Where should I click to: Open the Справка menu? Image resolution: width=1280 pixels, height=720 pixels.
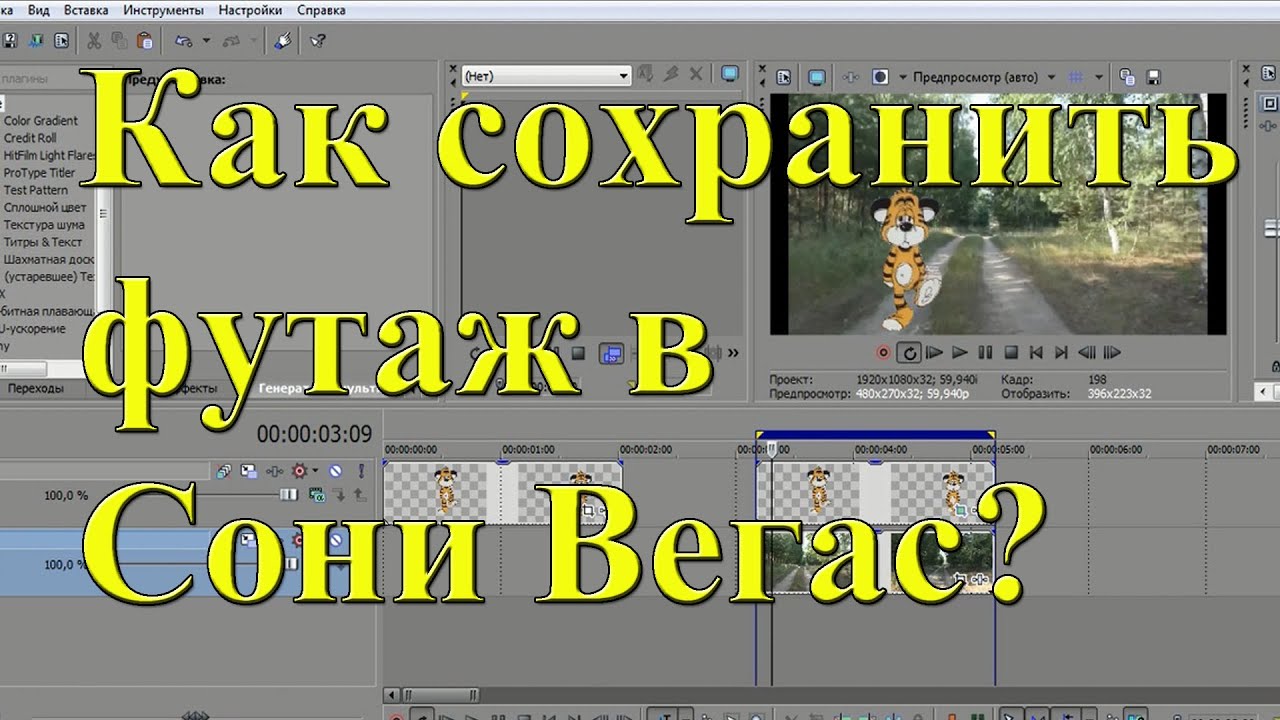pyautogui.click(x=321, y=10)
